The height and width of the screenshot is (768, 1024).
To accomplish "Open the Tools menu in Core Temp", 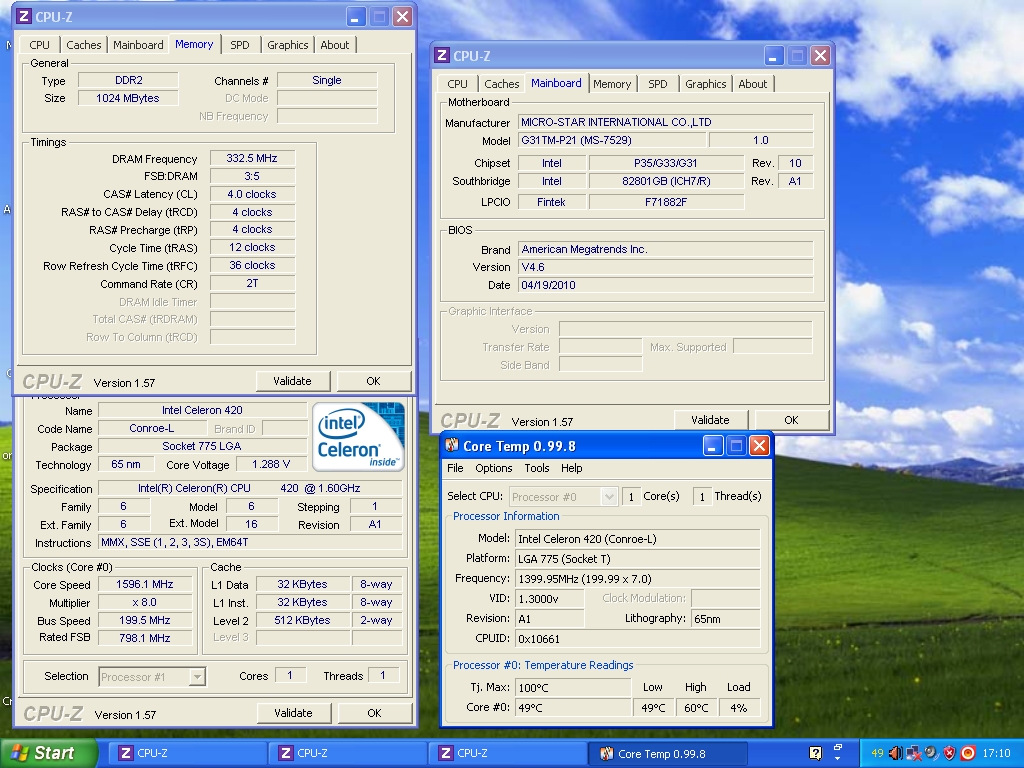I will tap(537, 468).
